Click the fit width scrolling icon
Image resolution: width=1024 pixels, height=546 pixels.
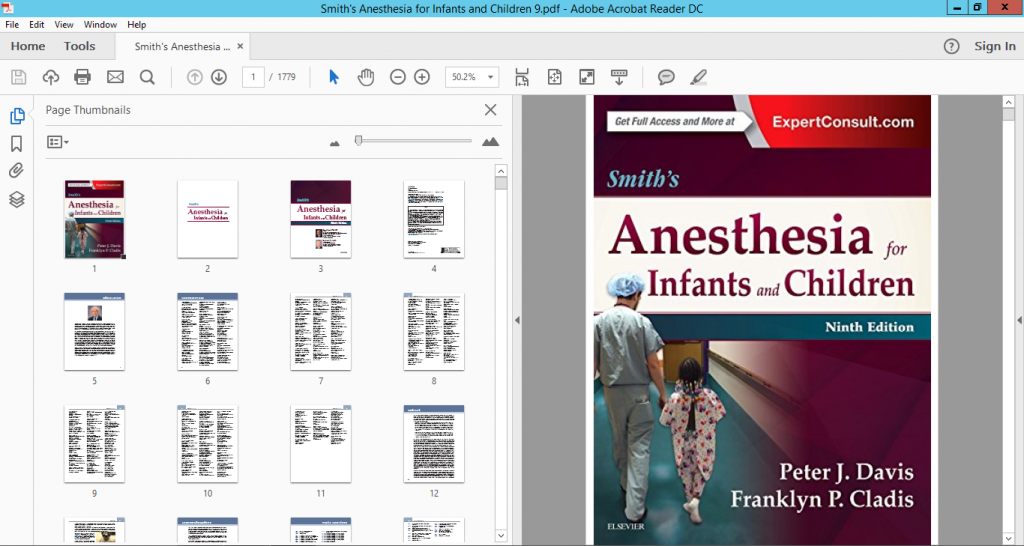tap(522, 77)
